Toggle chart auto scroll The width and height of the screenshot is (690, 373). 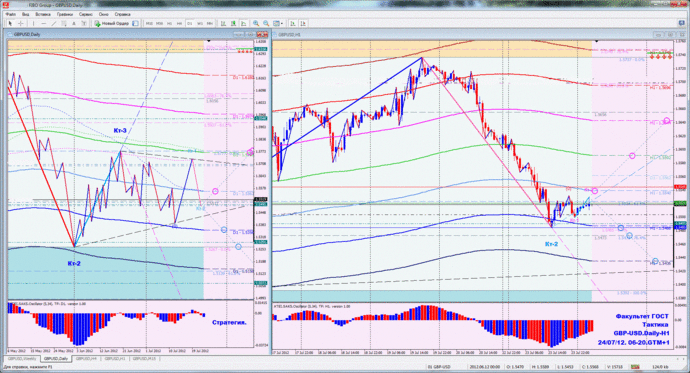pyautogui.click(x=293, y=23)
